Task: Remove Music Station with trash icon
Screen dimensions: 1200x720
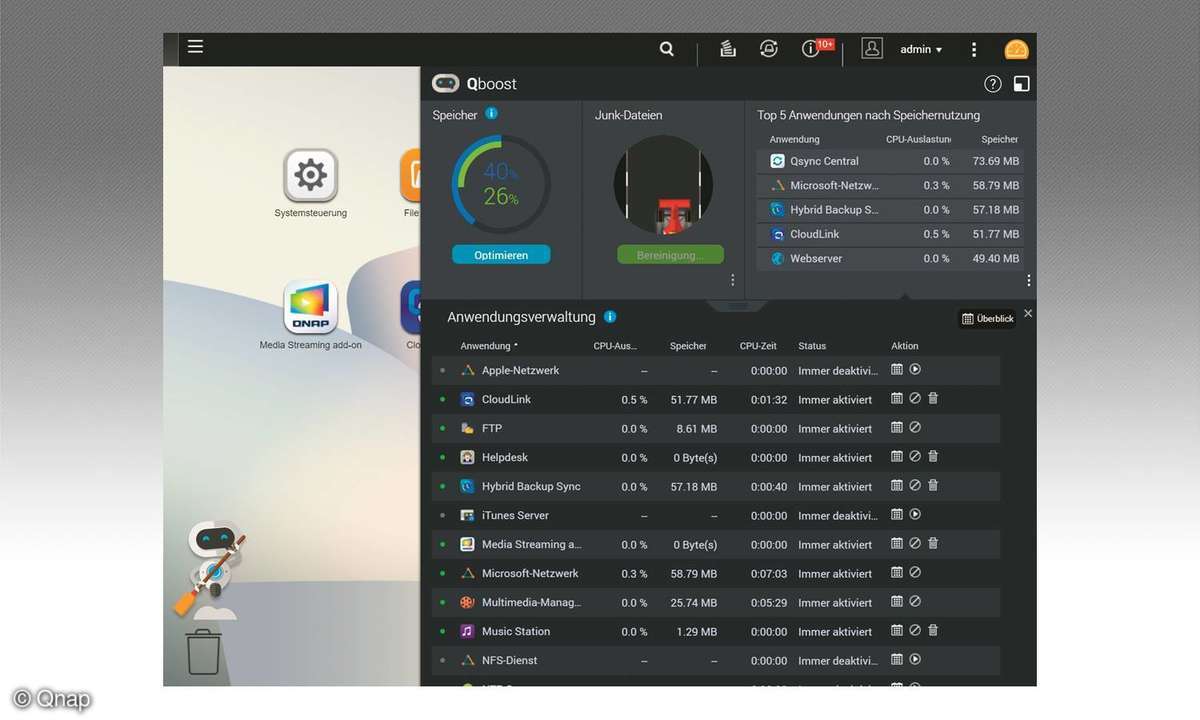Action: point(933,631)
